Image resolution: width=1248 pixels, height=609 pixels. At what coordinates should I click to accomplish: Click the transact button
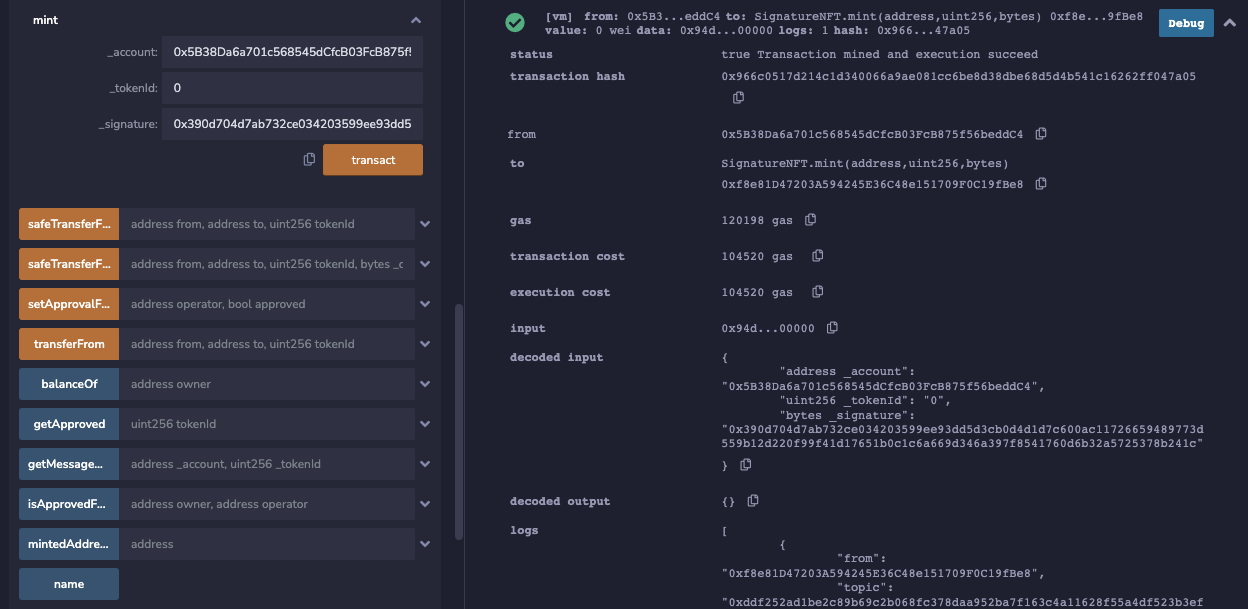(x=372, y=160)
